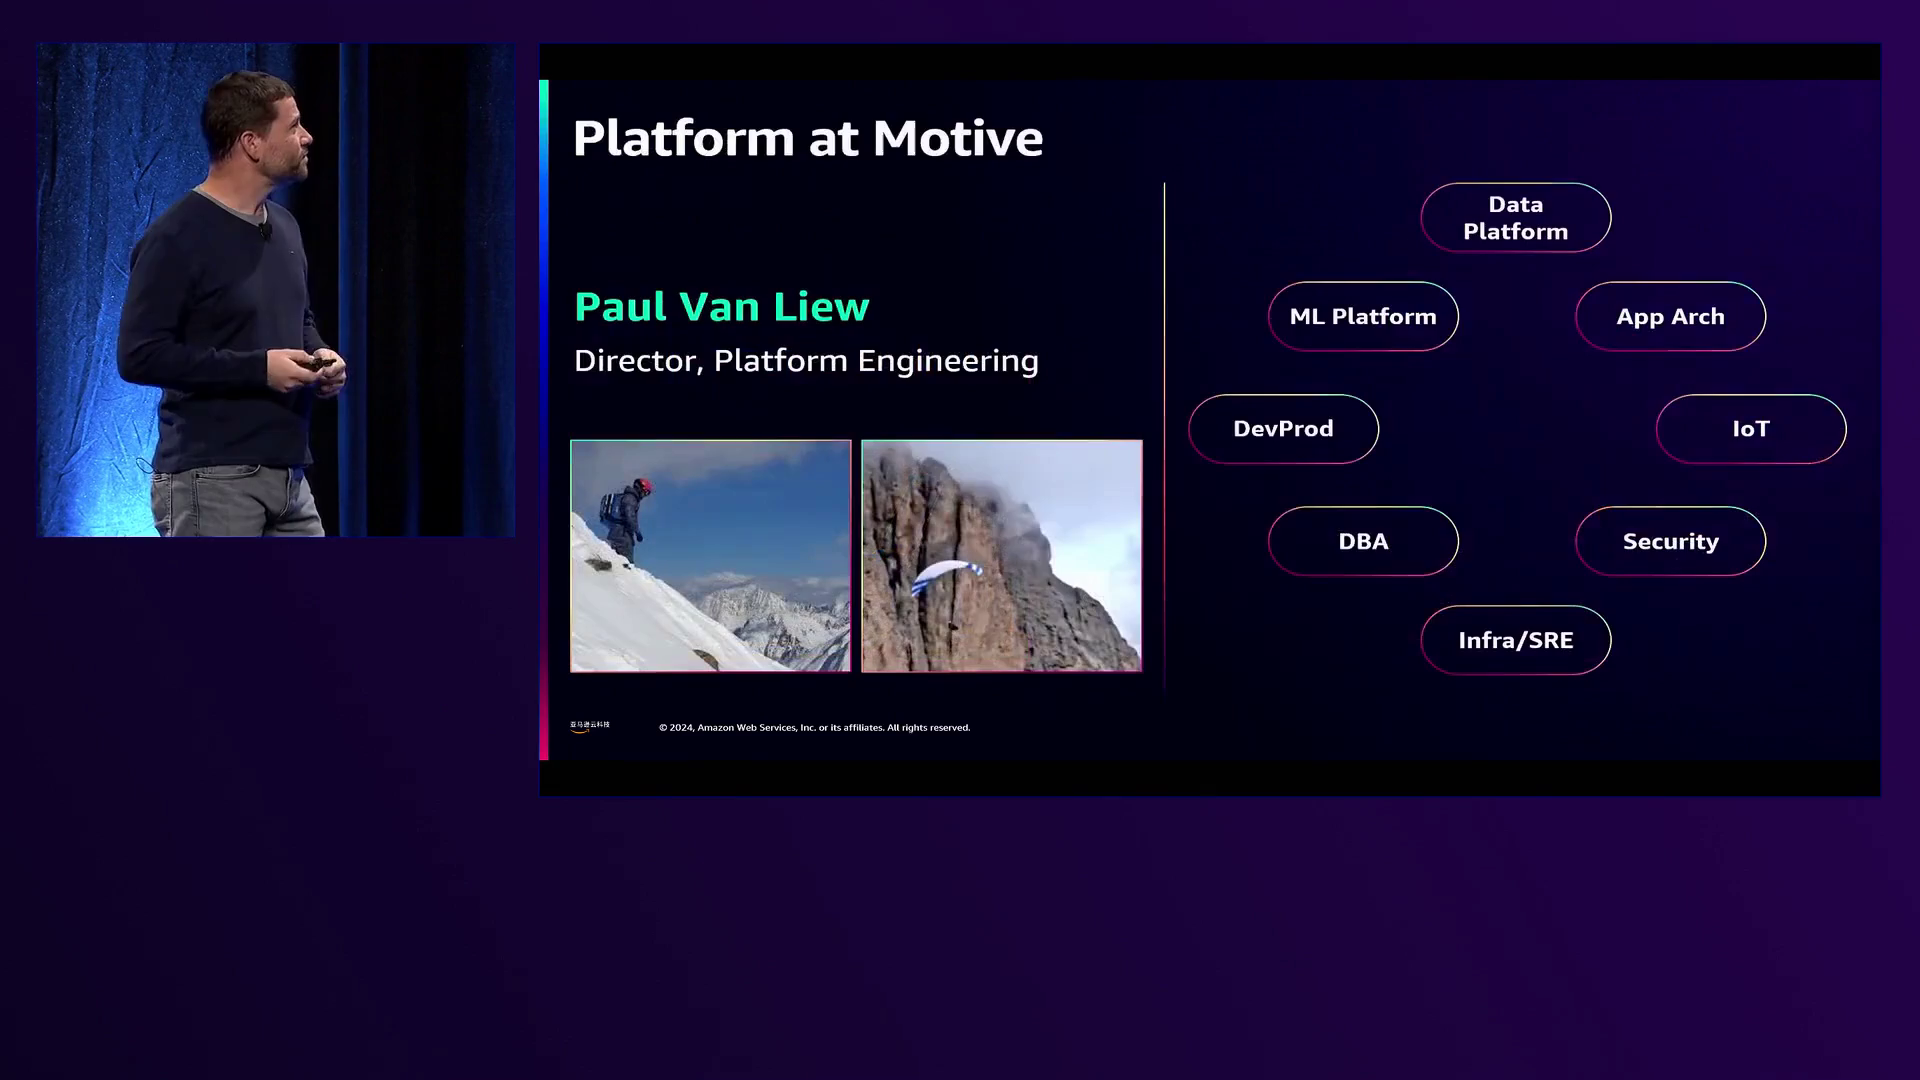Screen dimensions: 1920x1080
Task: Click the Security pill
Action: [x=1670, y=541]
